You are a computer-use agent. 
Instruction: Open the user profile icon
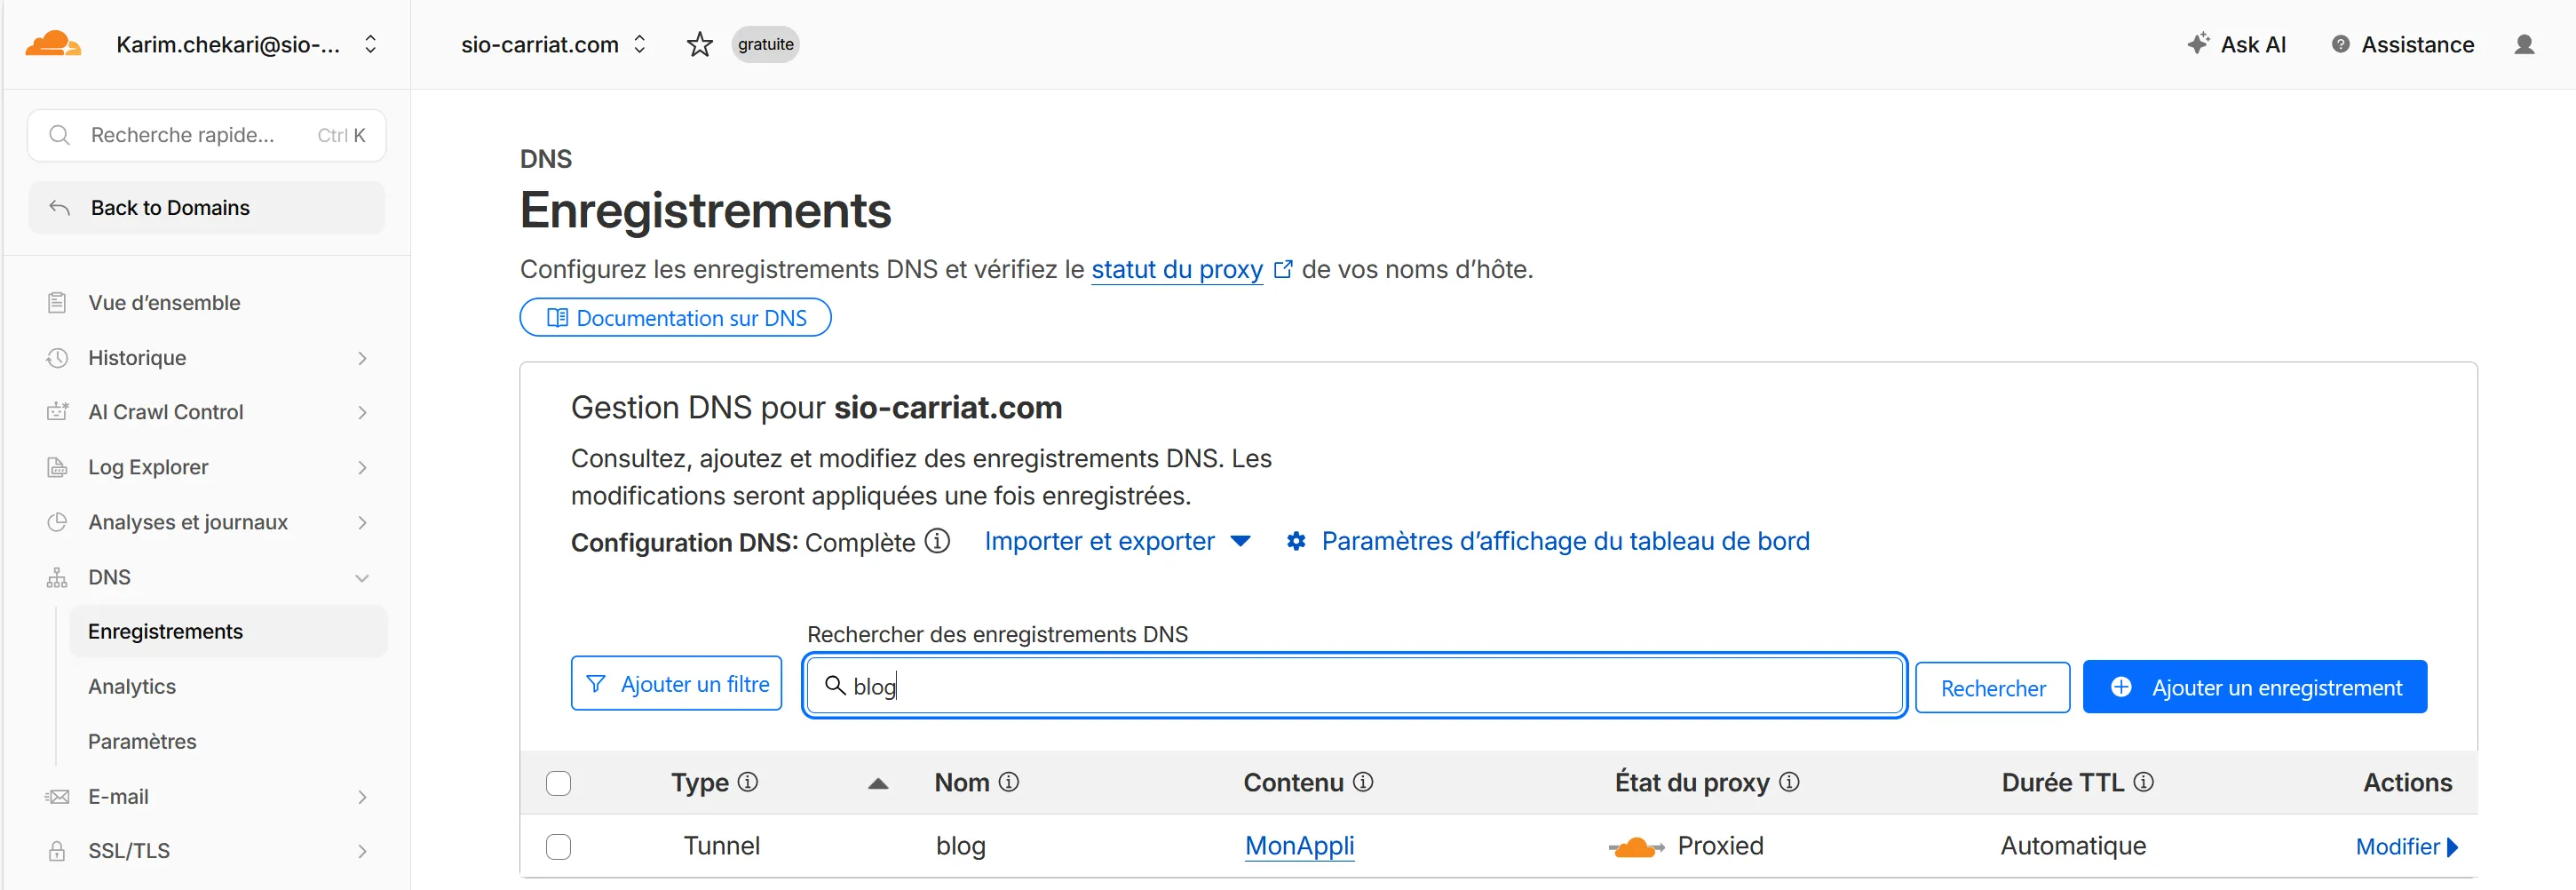[x=2523, y=44]
